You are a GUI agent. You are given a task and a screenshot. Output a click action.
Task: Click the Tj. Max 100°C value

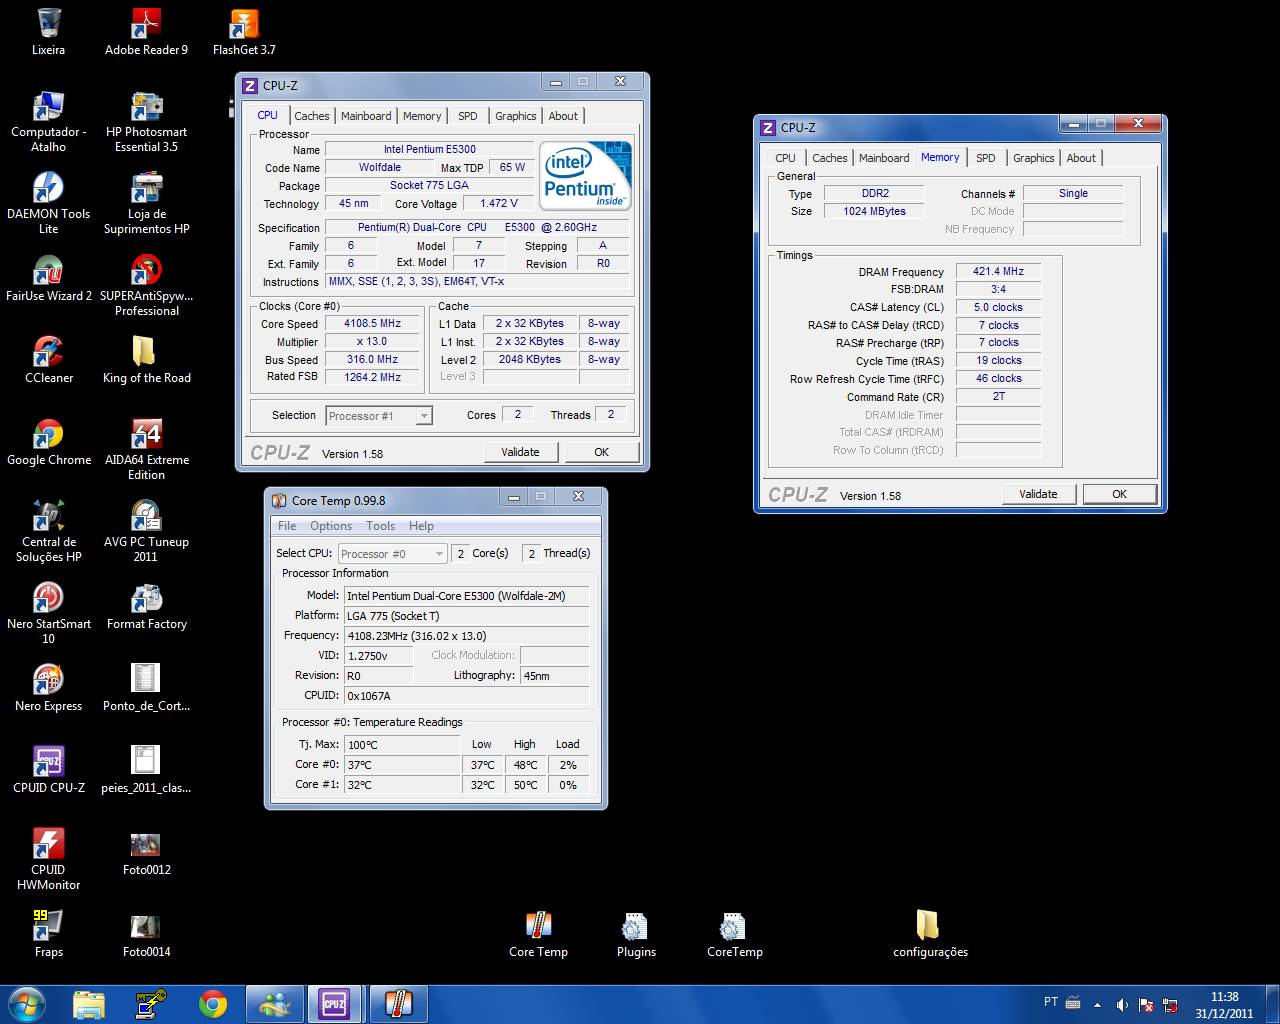402,745
